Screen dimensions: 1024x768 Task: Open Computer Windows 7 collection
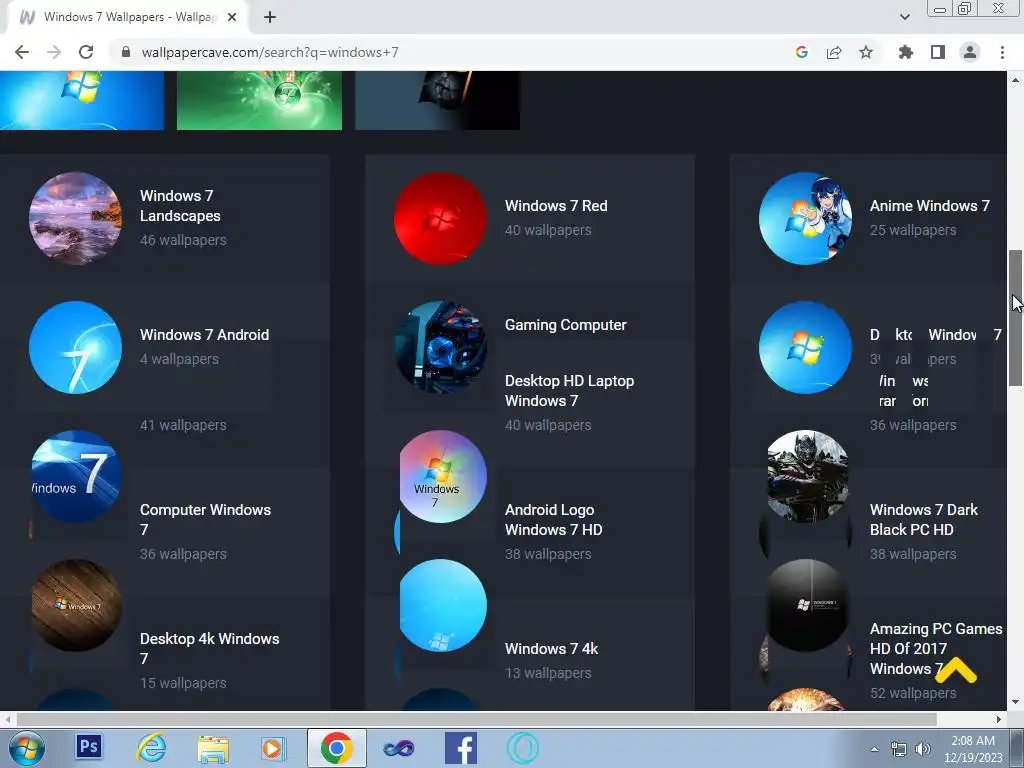(x=205, y=519)
